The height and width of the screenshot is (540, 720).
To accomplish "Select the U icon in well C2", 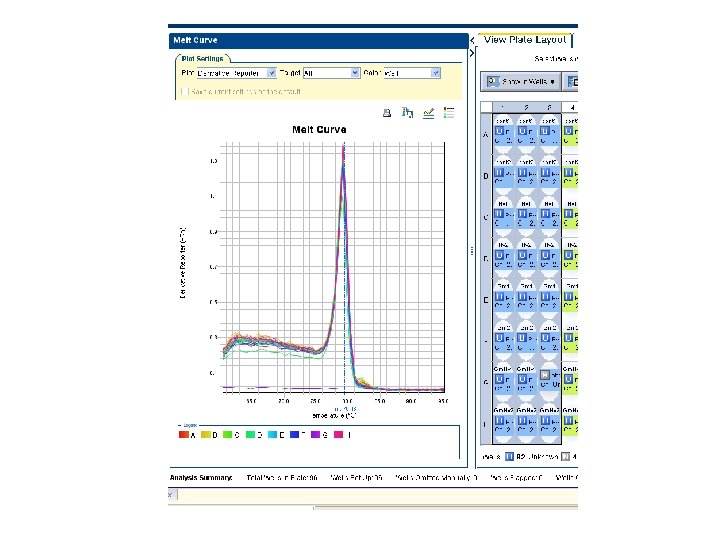I will (523, 214).
